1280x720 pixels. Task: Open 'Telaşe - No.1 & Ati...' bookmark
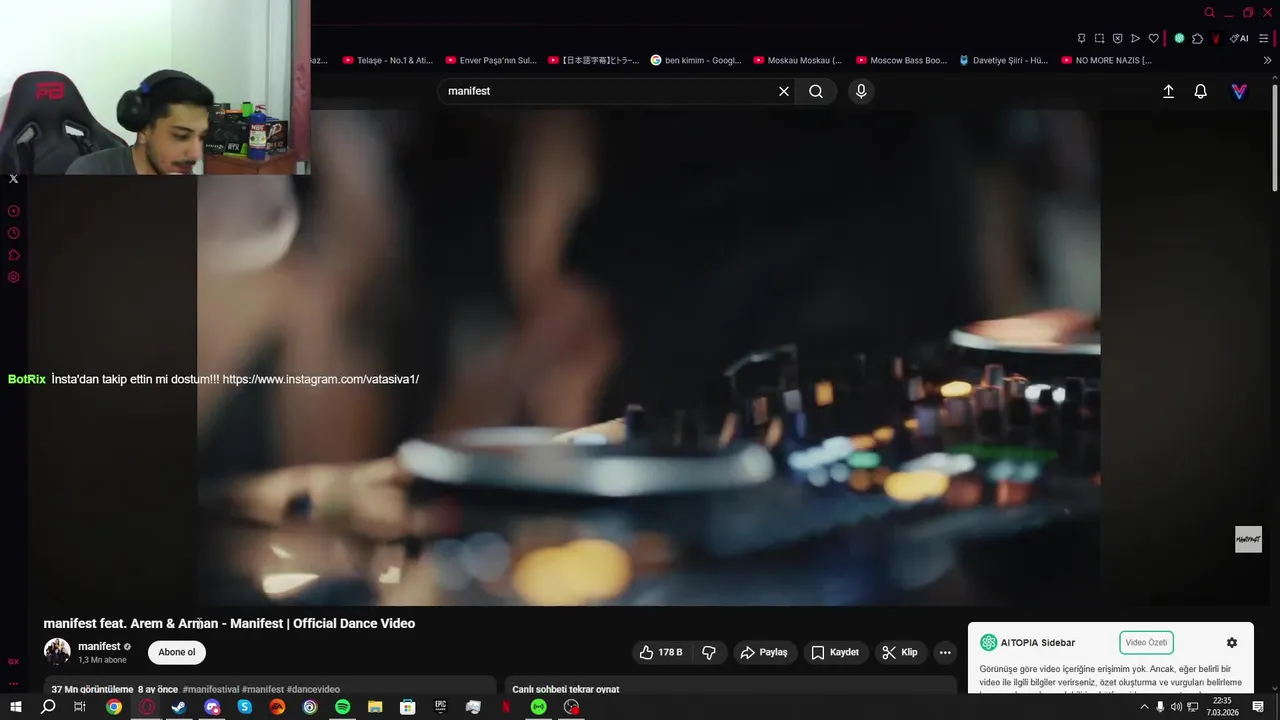(x=388, y=60)
